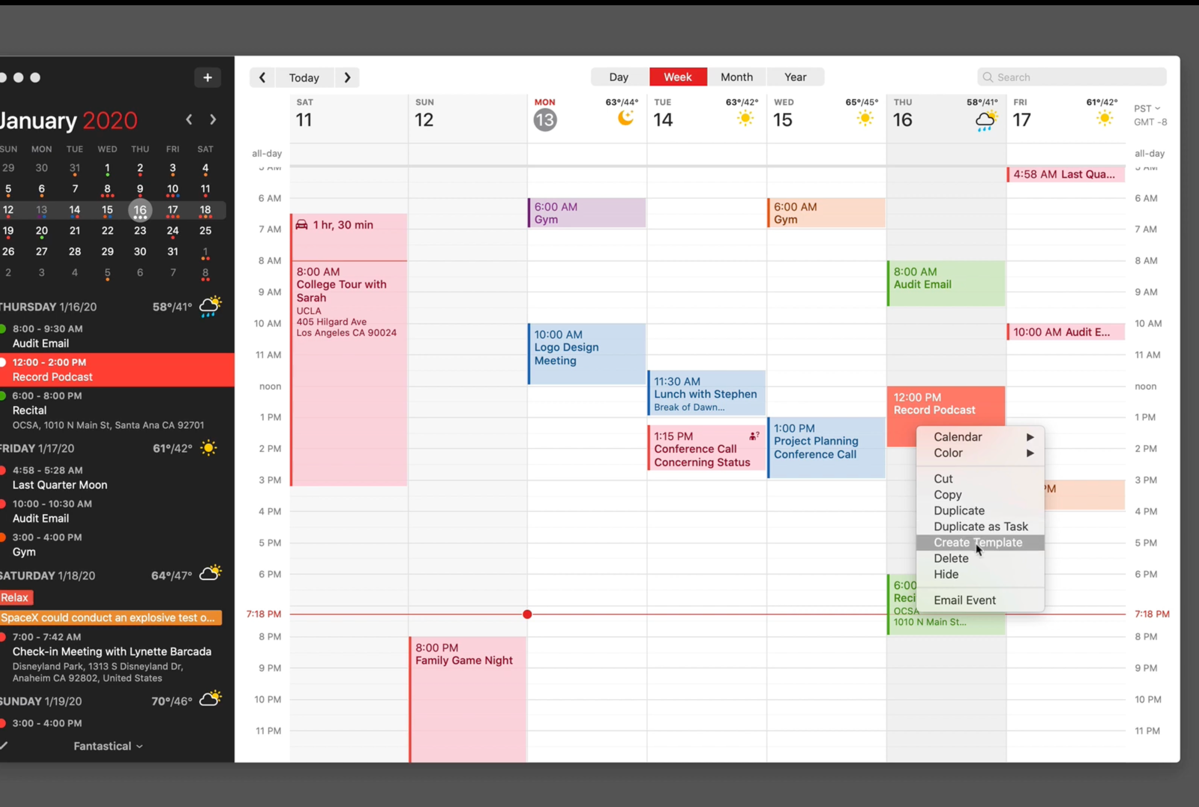The image size is (1199, 807).
Task: Open Logo Design Meeting event
Action: 587,353
